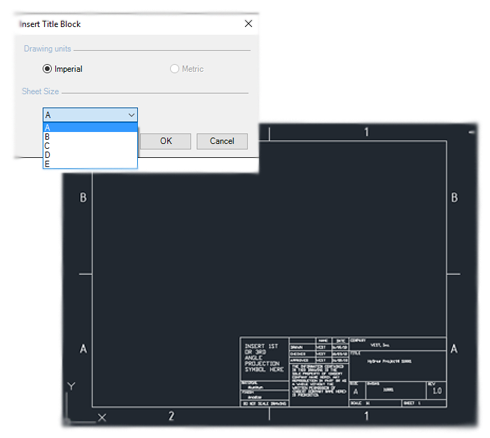Pick highlighted sheet size A in list
The image size is (490, 438).
90,127
